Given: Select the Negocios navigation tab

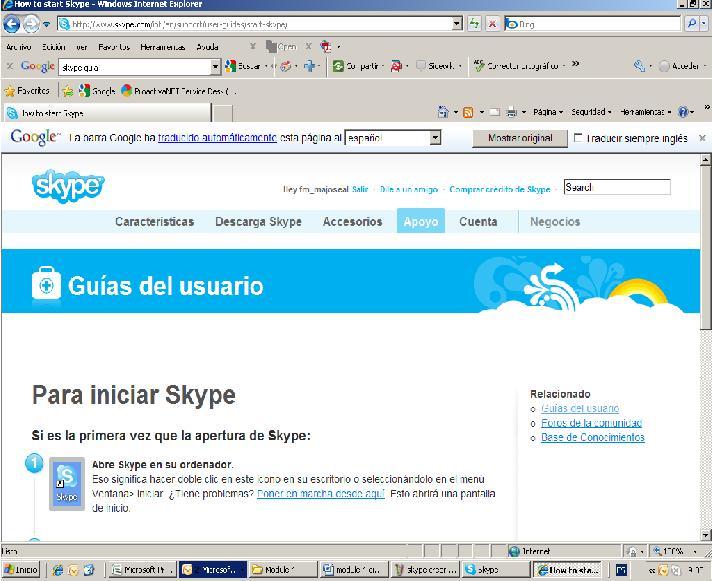Looking at the screenshot, I should tap(555, 222).
